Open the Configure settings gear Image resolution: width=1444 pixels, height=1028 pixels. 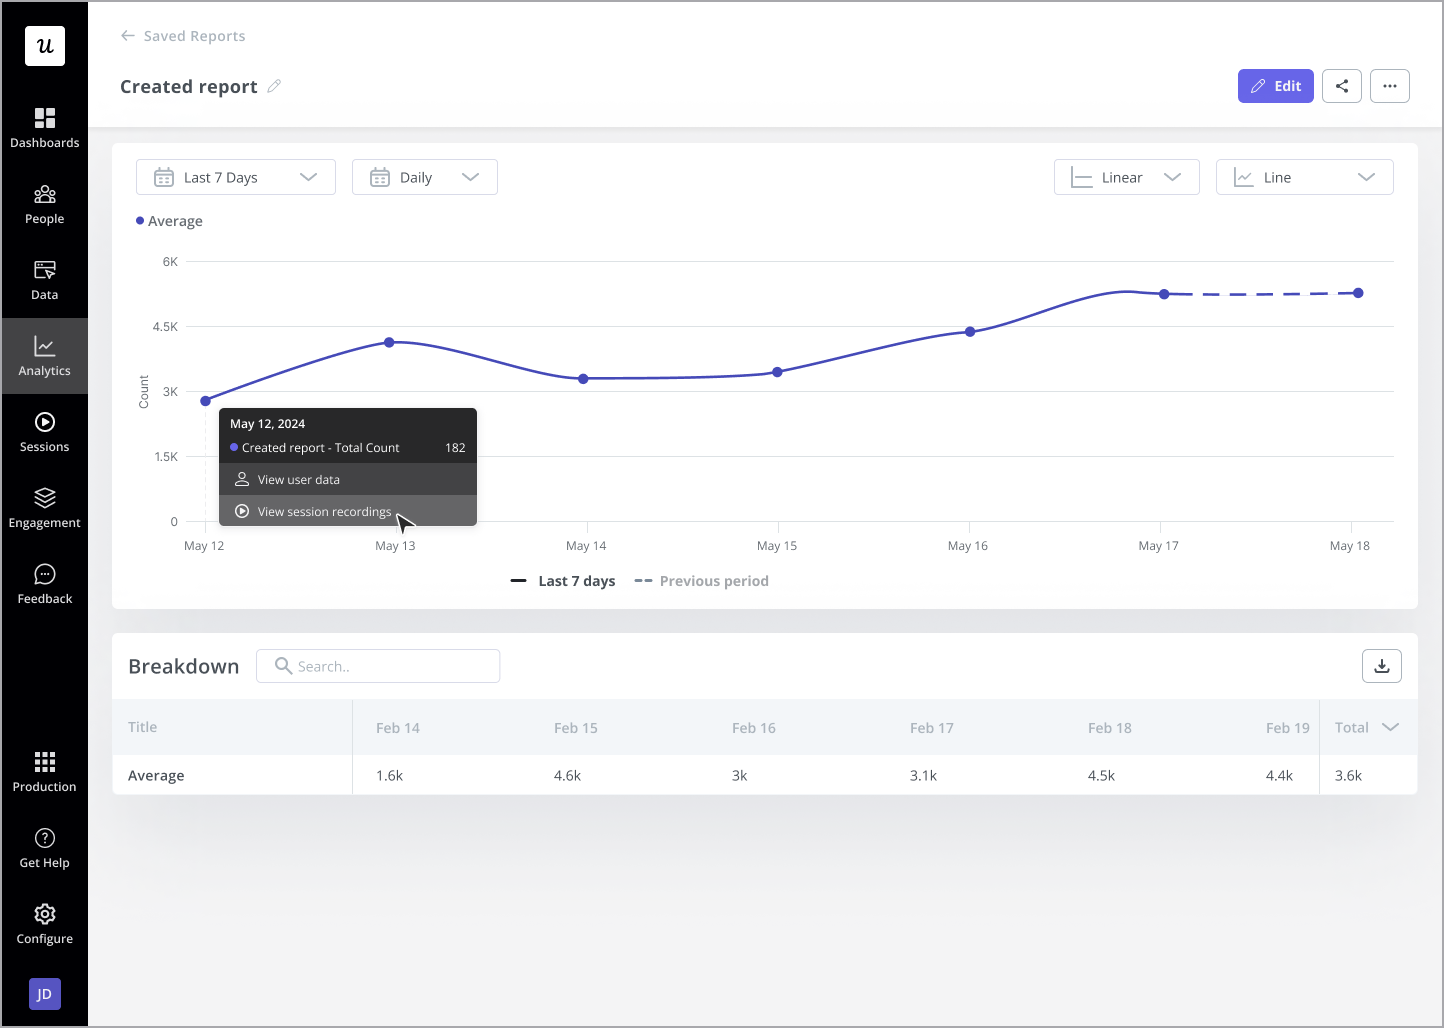45,924
